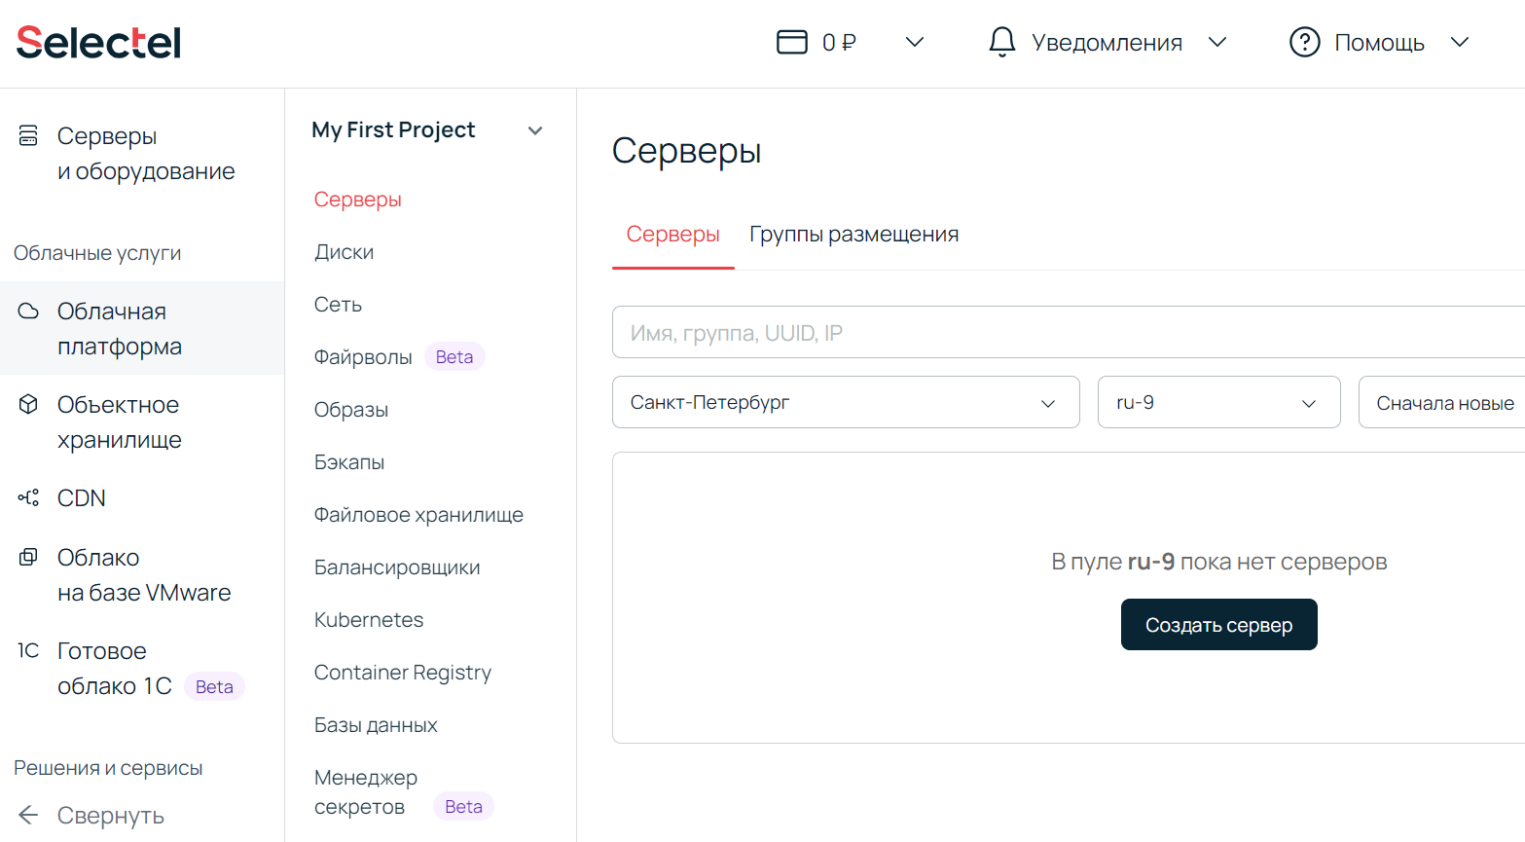The height and width of the screenshot is (842, 1525).
Task: Click the notifications bell icon
Action: click(1002, 42)
